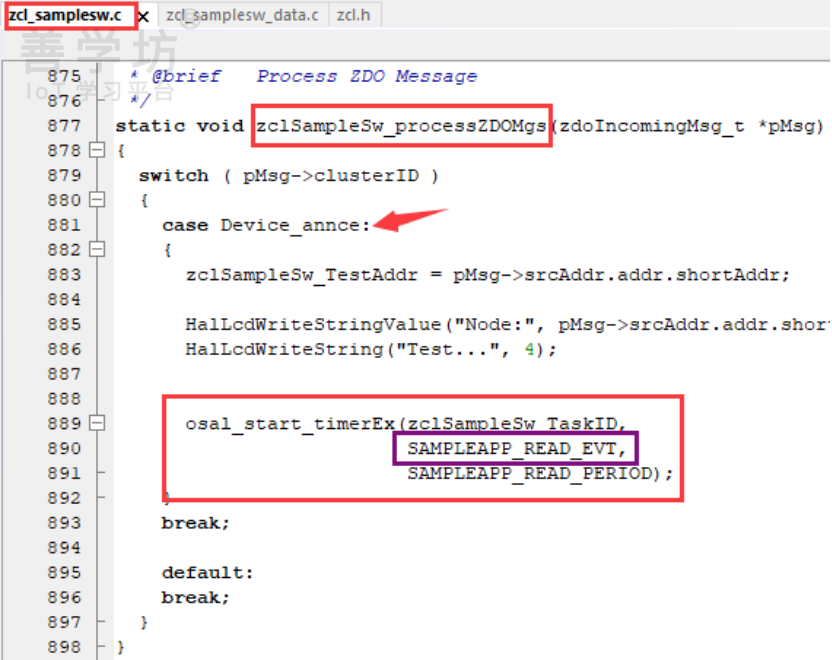Click the 'case Device_annce:' line
Screen dimensions: 832x660
266,225
